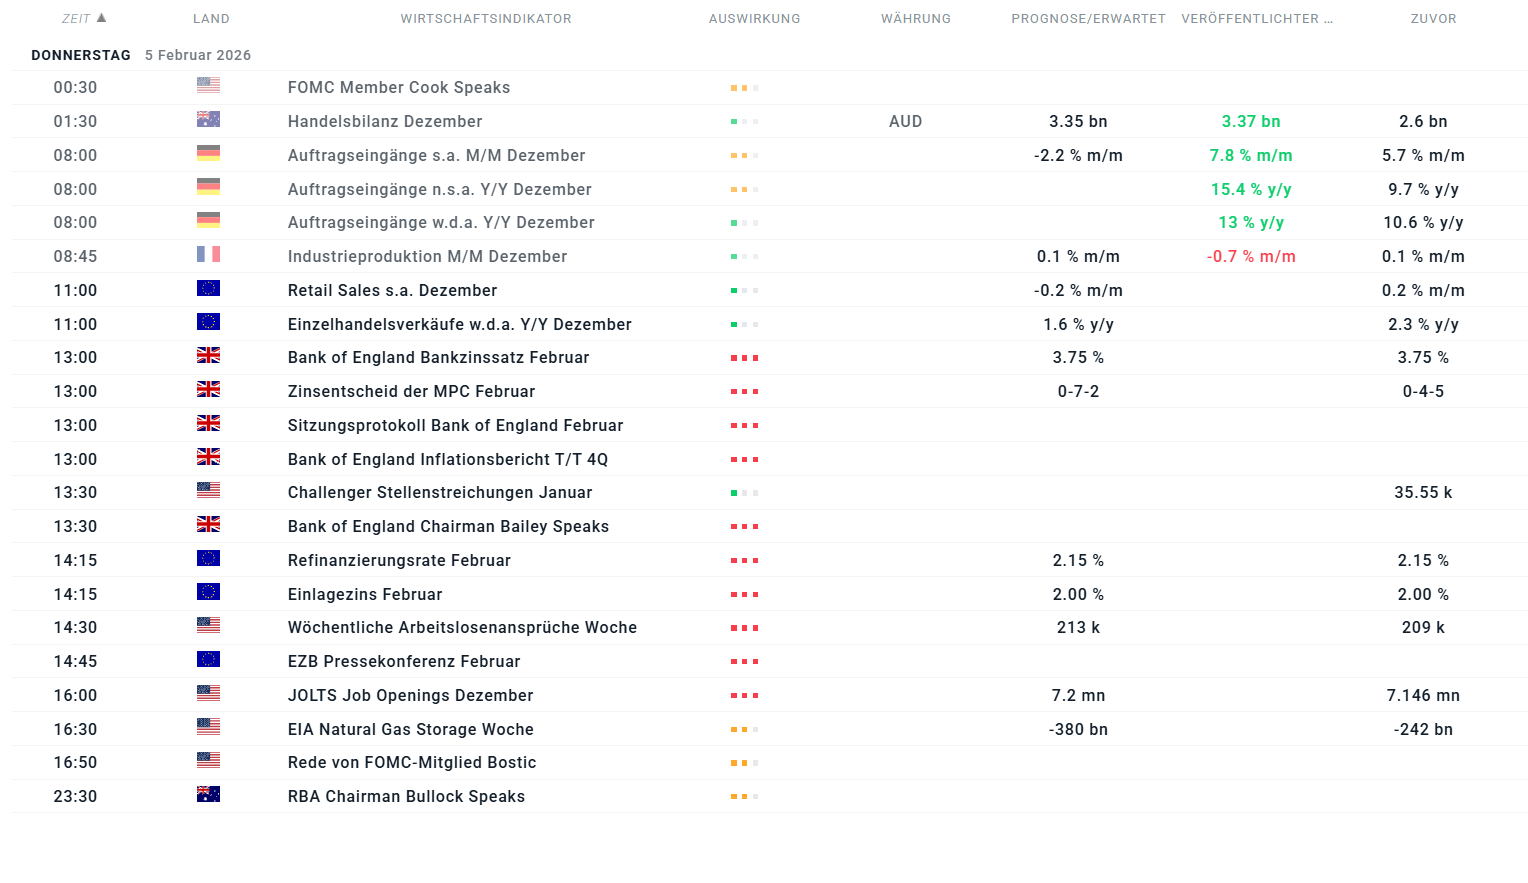Click the UK flag beside Bank of England Bankzinssatz
Screen dimensions: 1528x883
208,356
